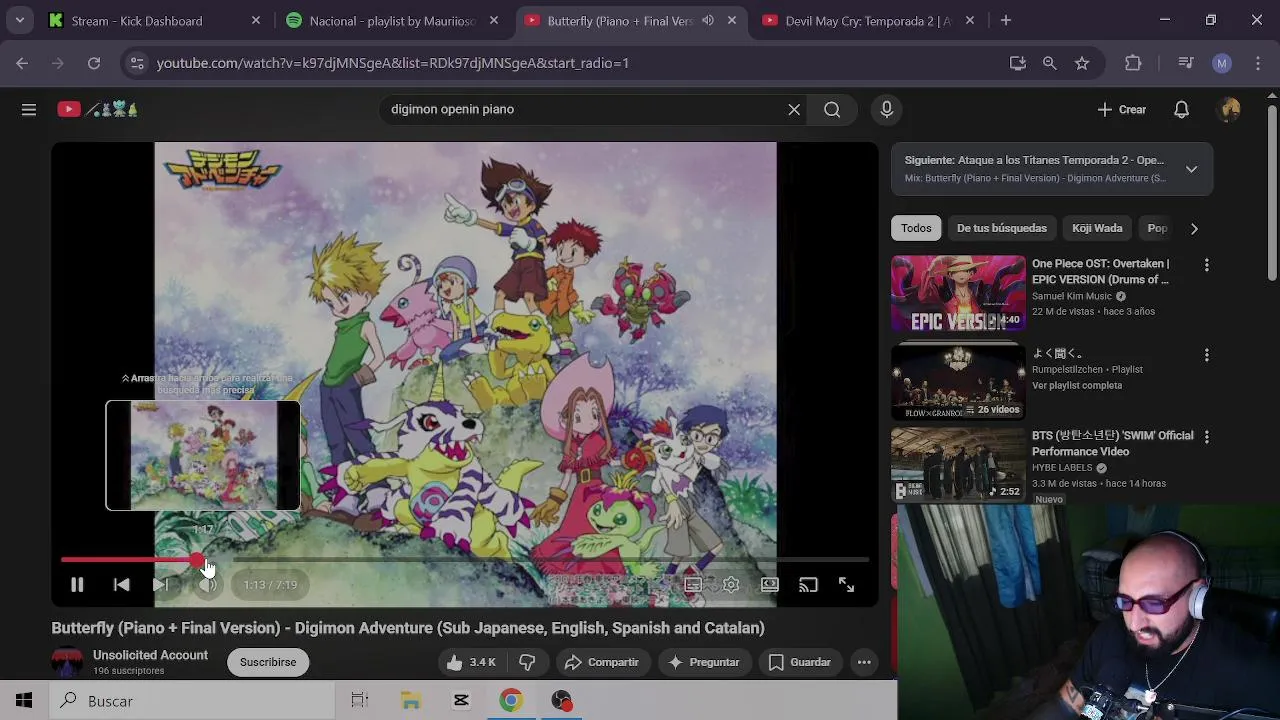The height and width of the screenshot is (720, 1280).
Task: Open options for the Rumpelstilzchen playlist
Action: tap(1206, 355)
